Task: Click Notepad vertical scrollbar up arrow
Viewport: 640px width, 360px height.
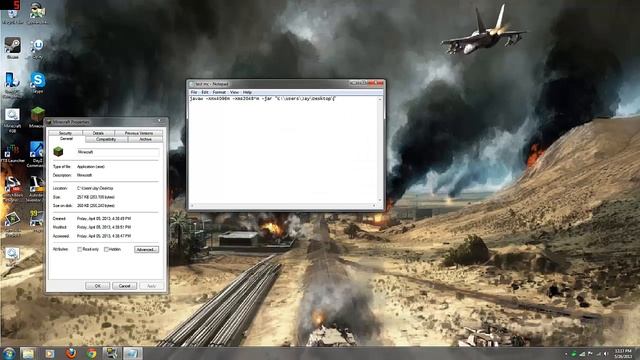Action: (x=380, y=99)
